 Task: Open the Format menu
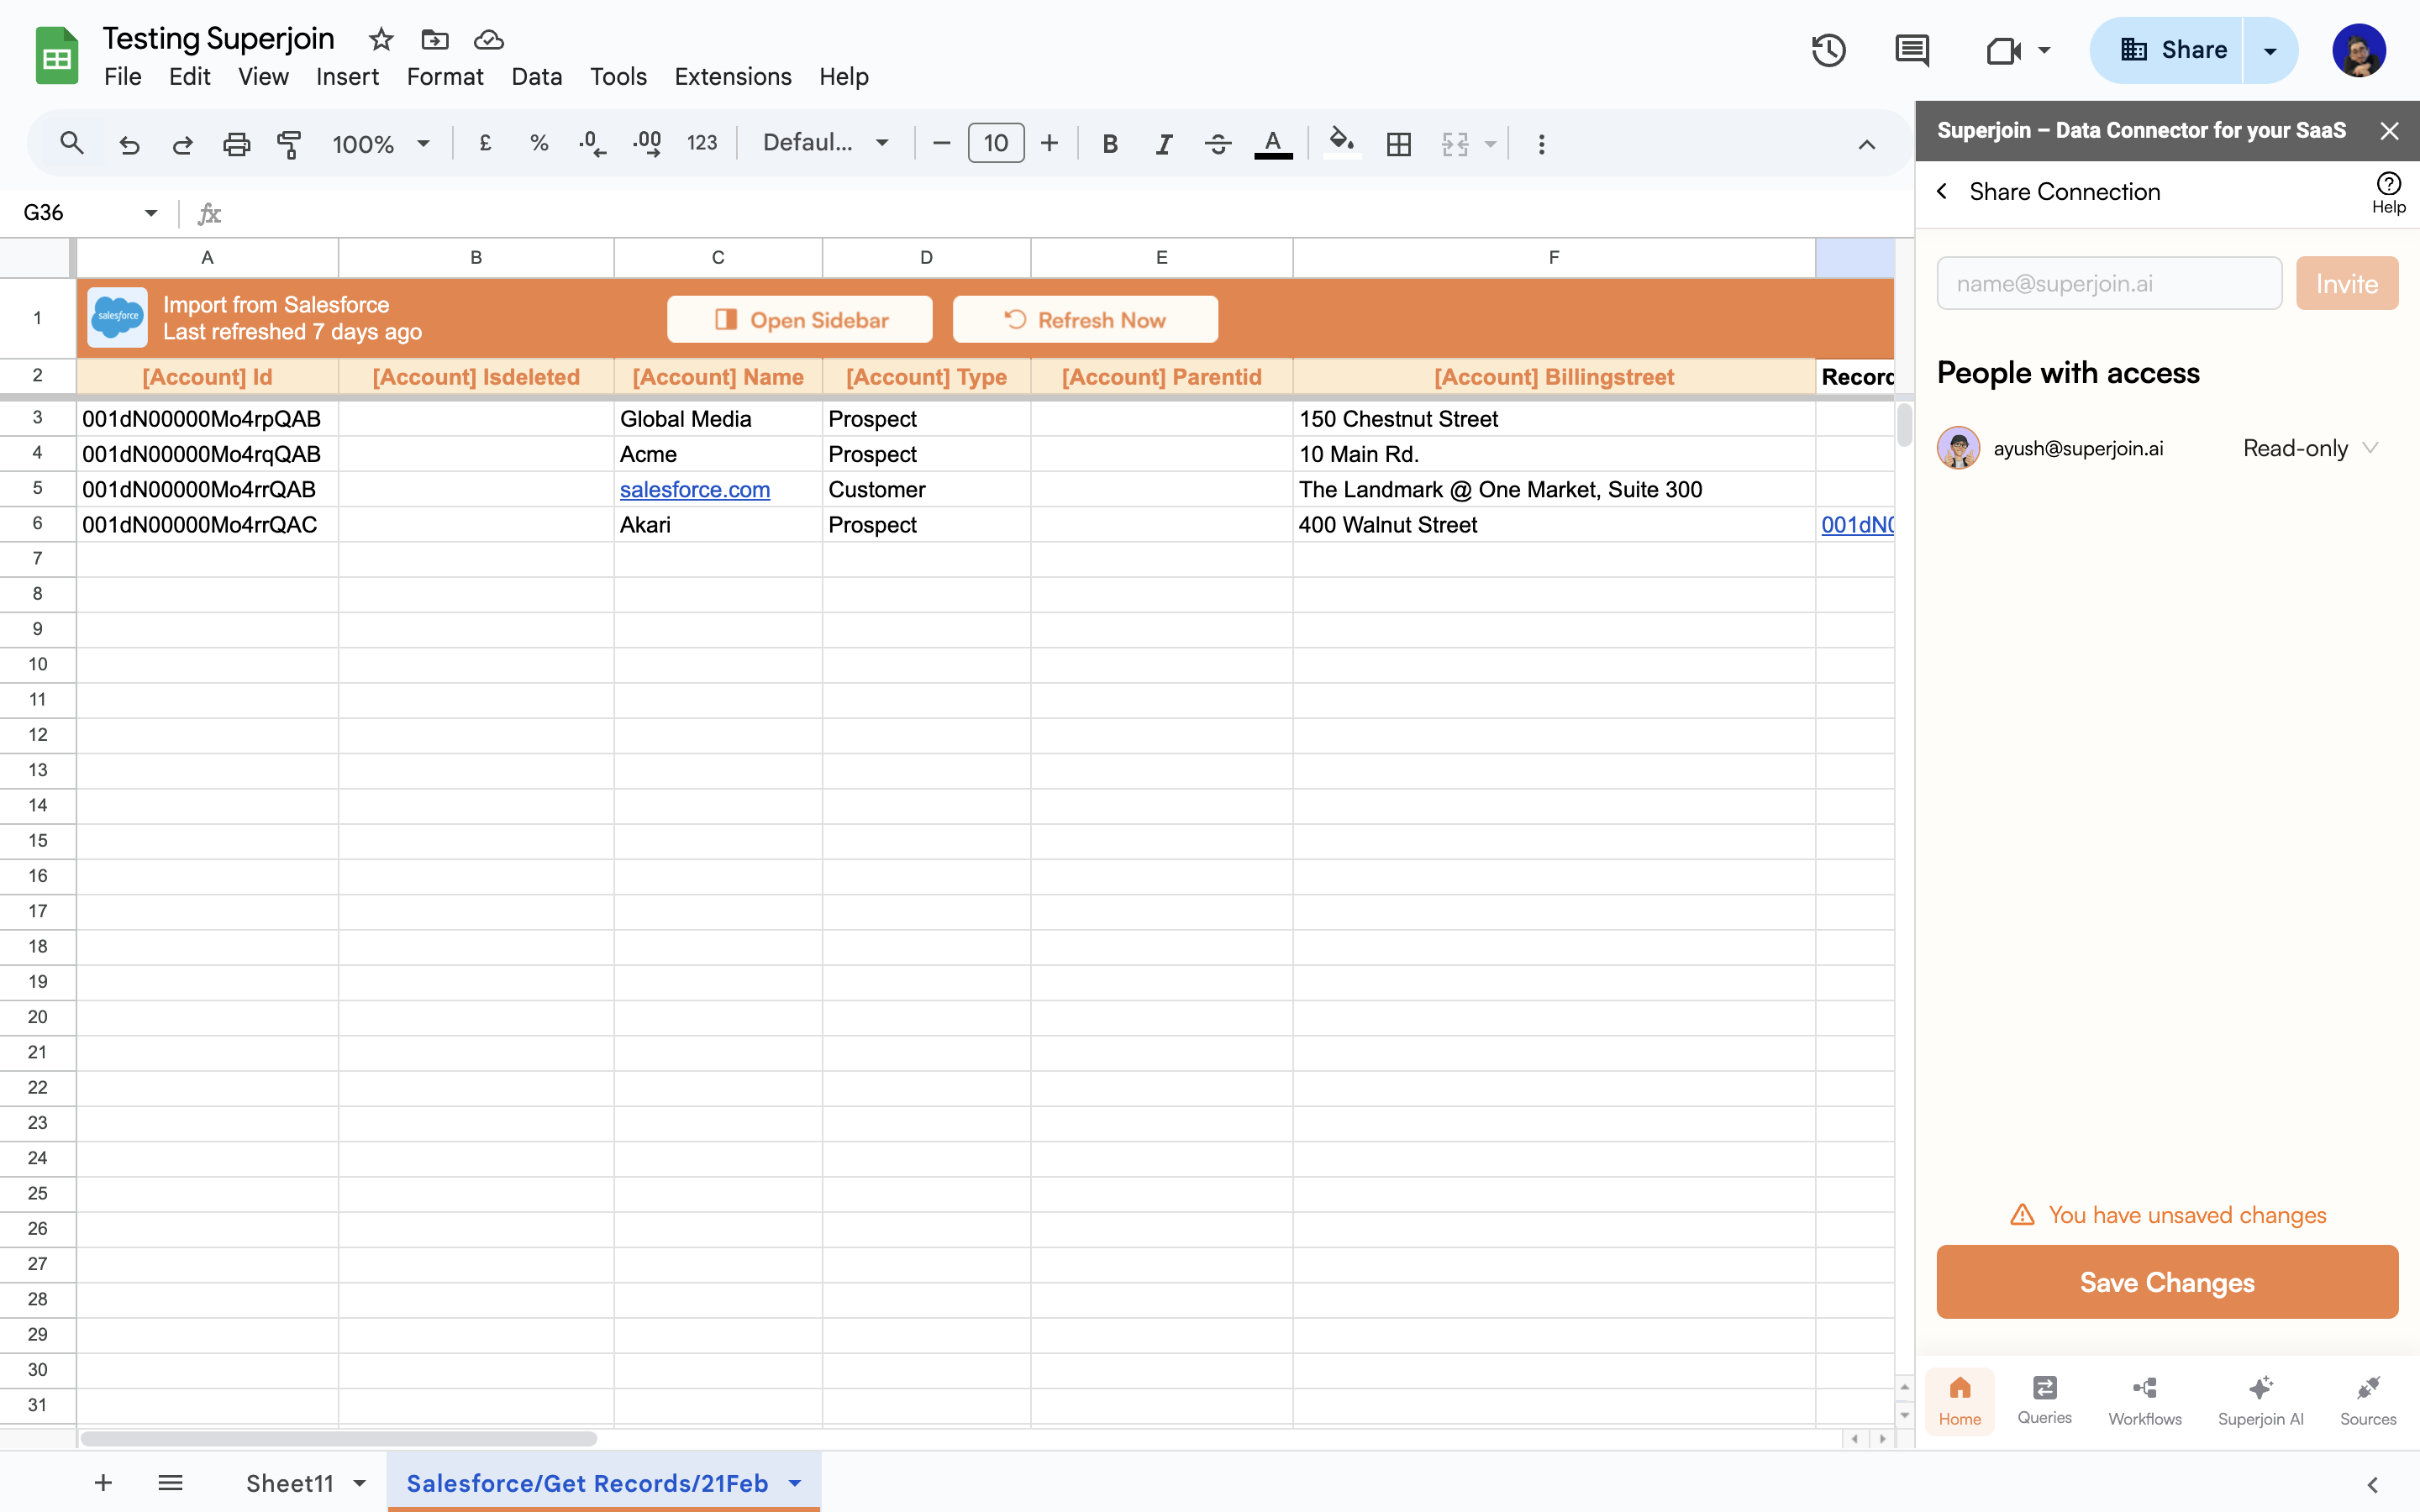click(445, 76)
